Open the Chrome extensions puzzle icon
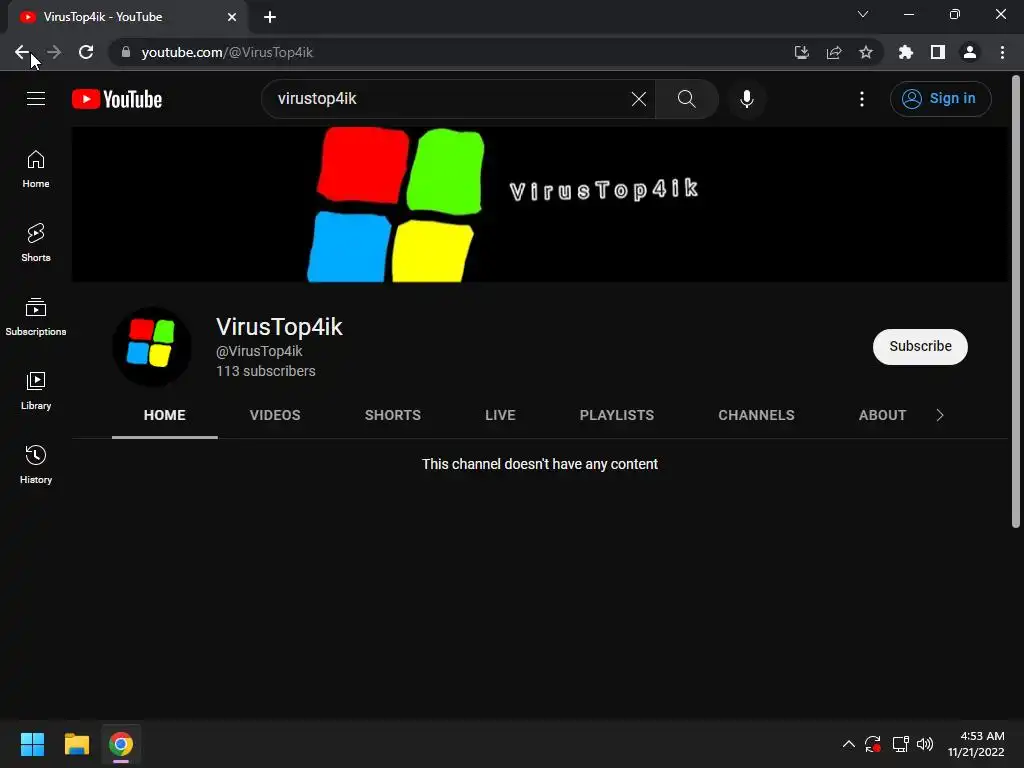The width and height of the screenshot is (1024, 768). pos(905,52)
